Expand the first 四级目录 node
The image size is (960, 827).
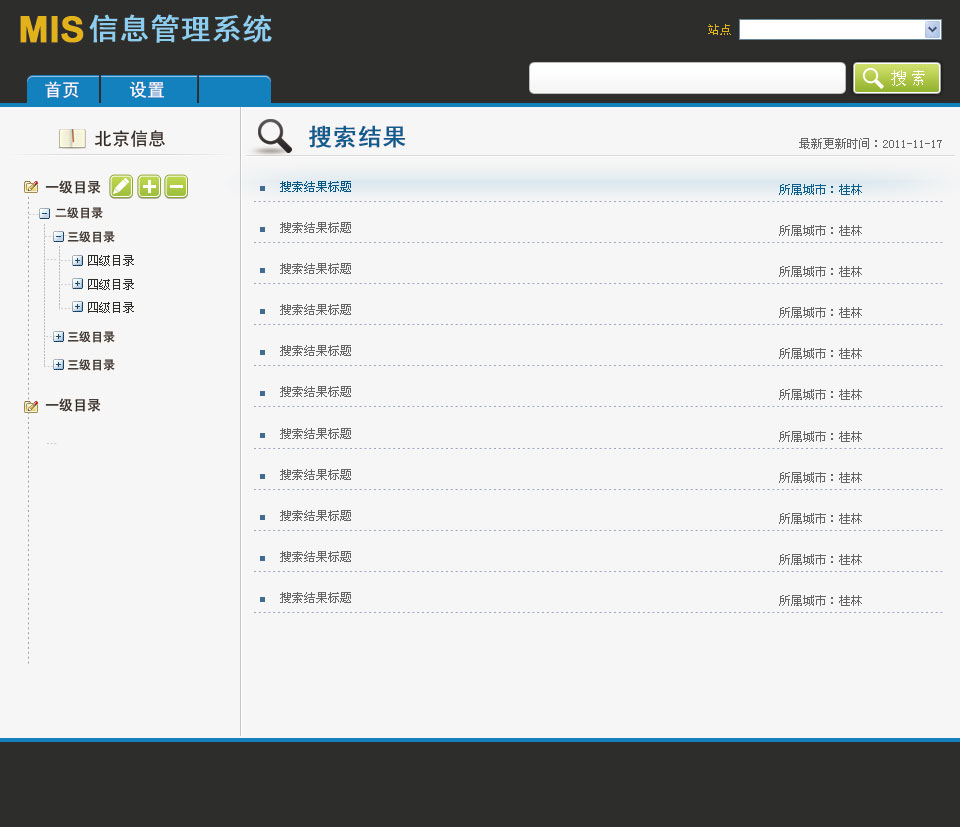[x=77, y=261]
